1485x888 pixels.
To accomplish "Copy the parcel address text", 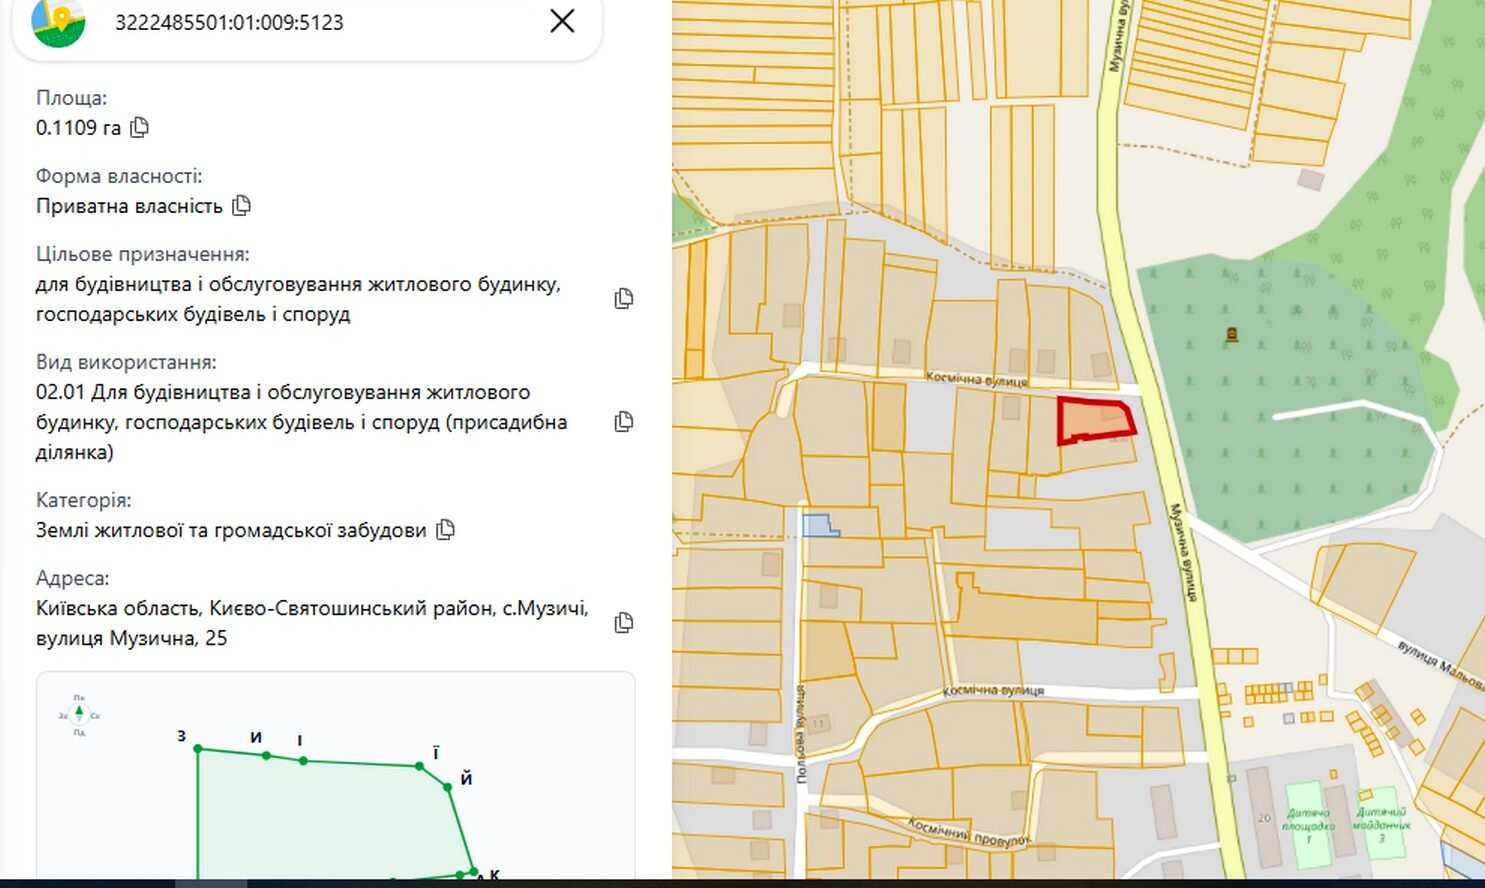I will tap(624, 622).
